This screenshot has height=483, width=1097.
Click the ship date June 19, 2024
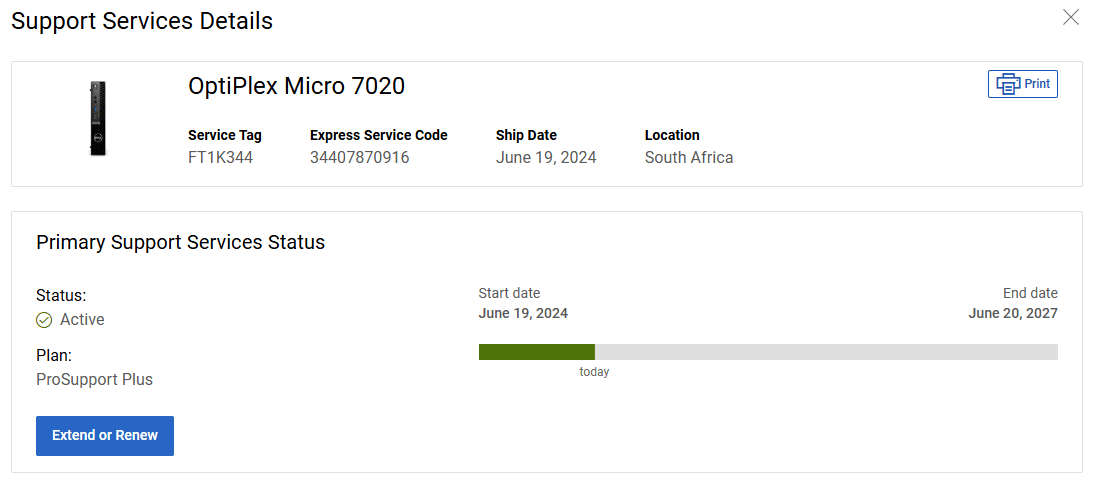pyautogui.click(x=546, y=157)
